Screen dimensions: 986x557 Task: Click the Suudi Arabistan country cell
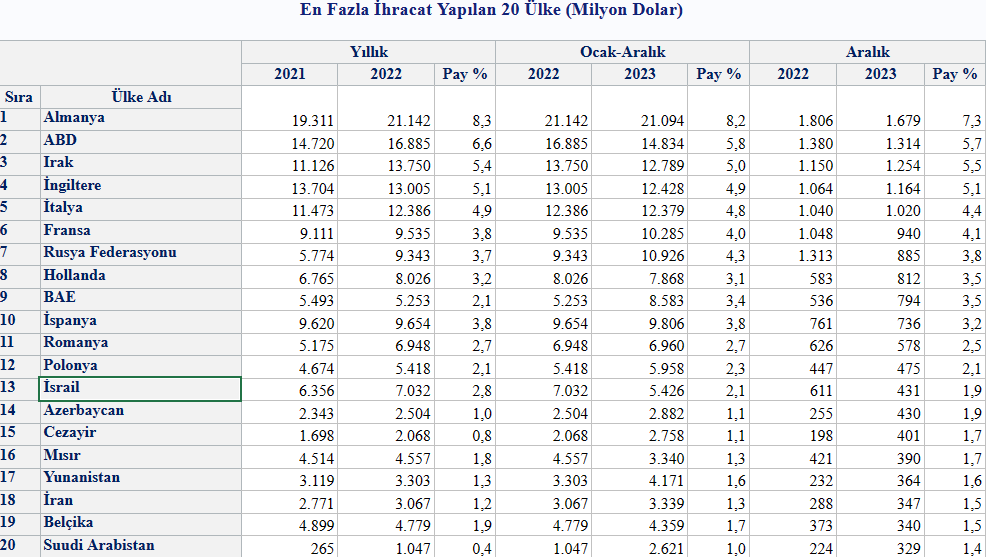pos(140,546)
